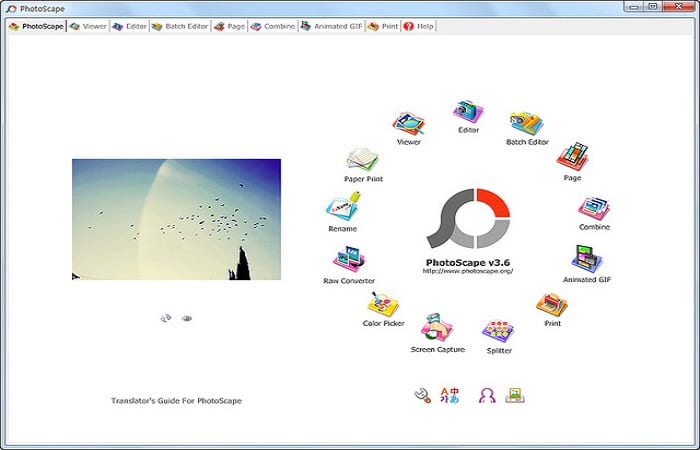
Task: Switch to the Page tab
Action: pos(229,26)
